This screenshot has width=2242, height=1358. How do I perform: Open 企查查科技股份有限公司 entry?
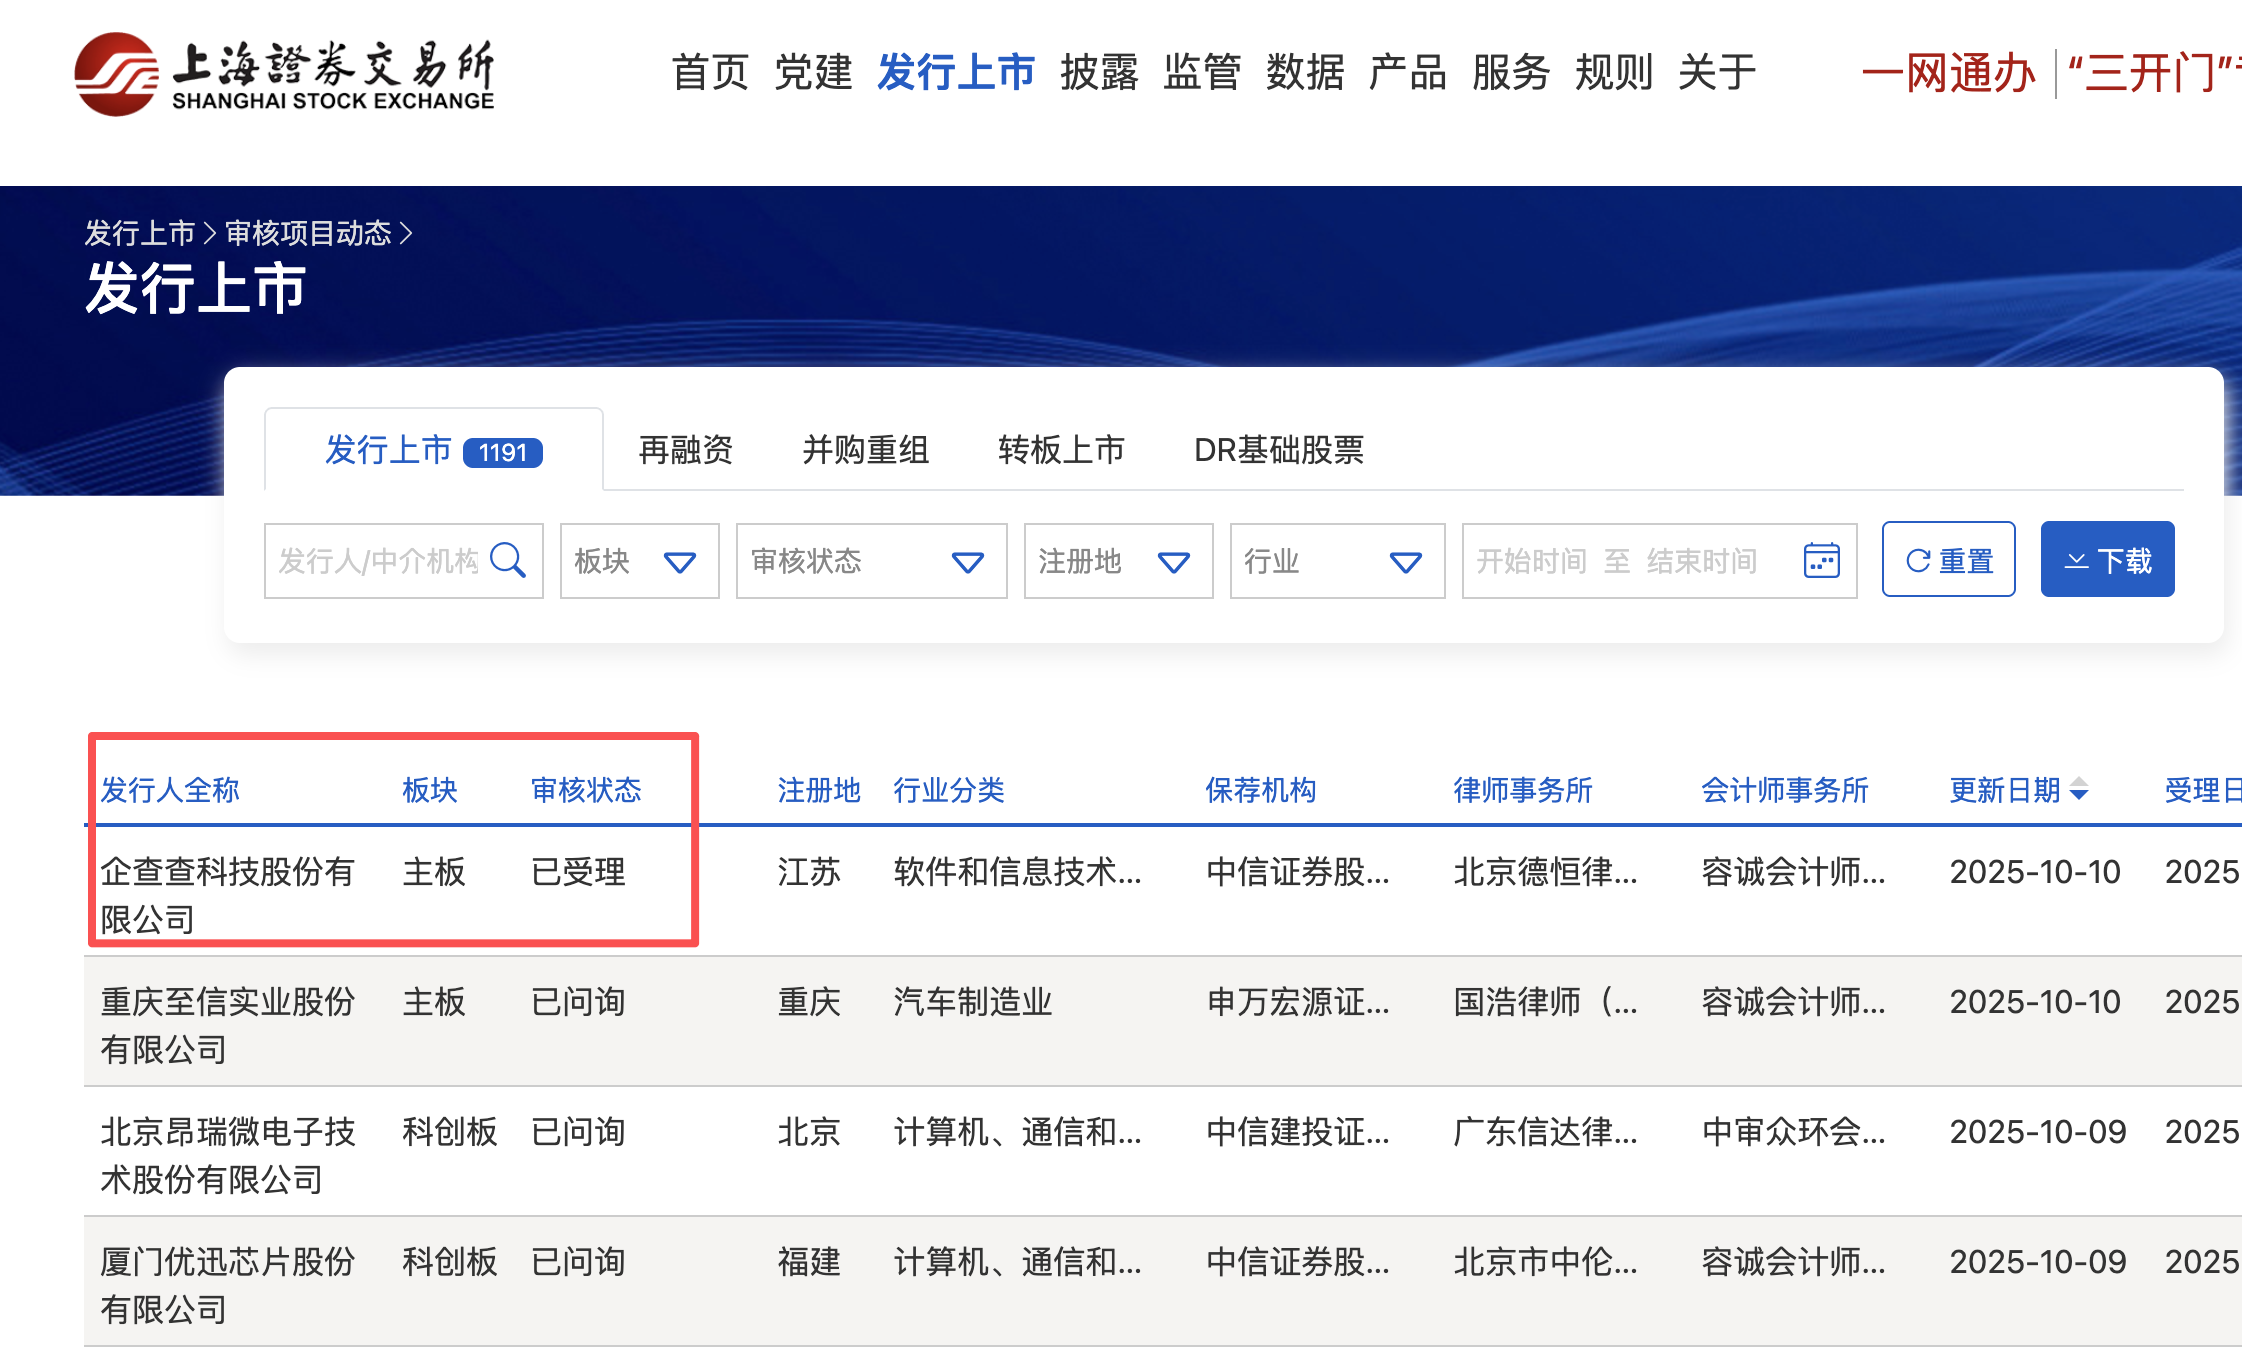(x=227, y=894)
